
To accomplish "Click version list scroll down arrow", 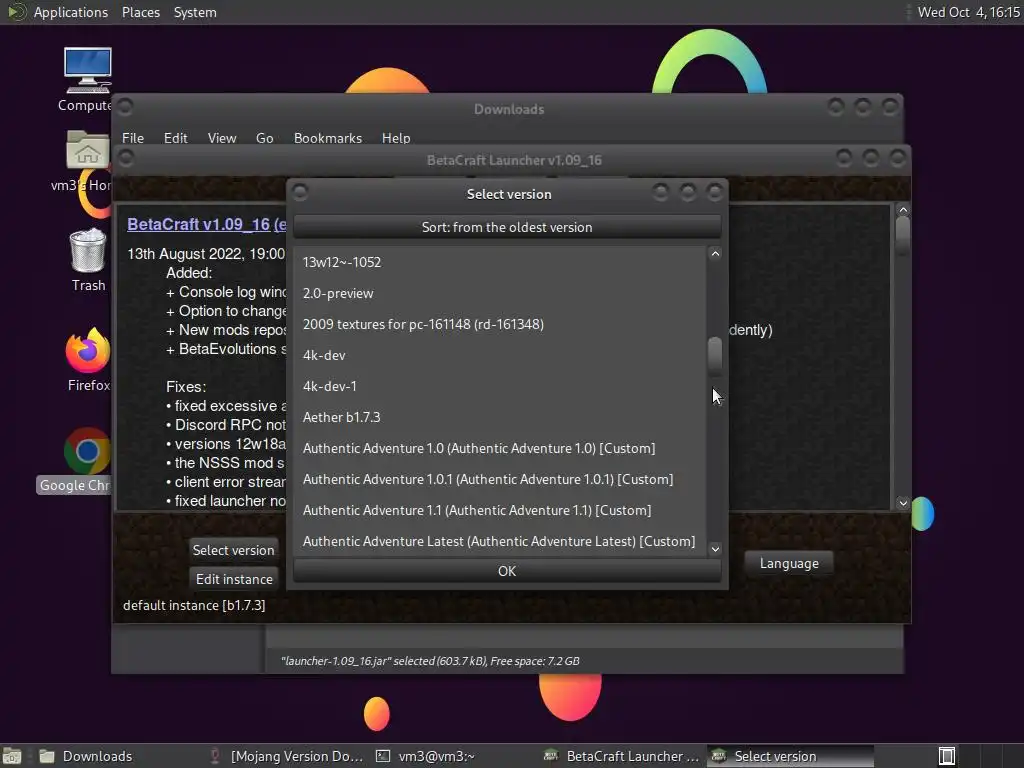I will [715, 549].
